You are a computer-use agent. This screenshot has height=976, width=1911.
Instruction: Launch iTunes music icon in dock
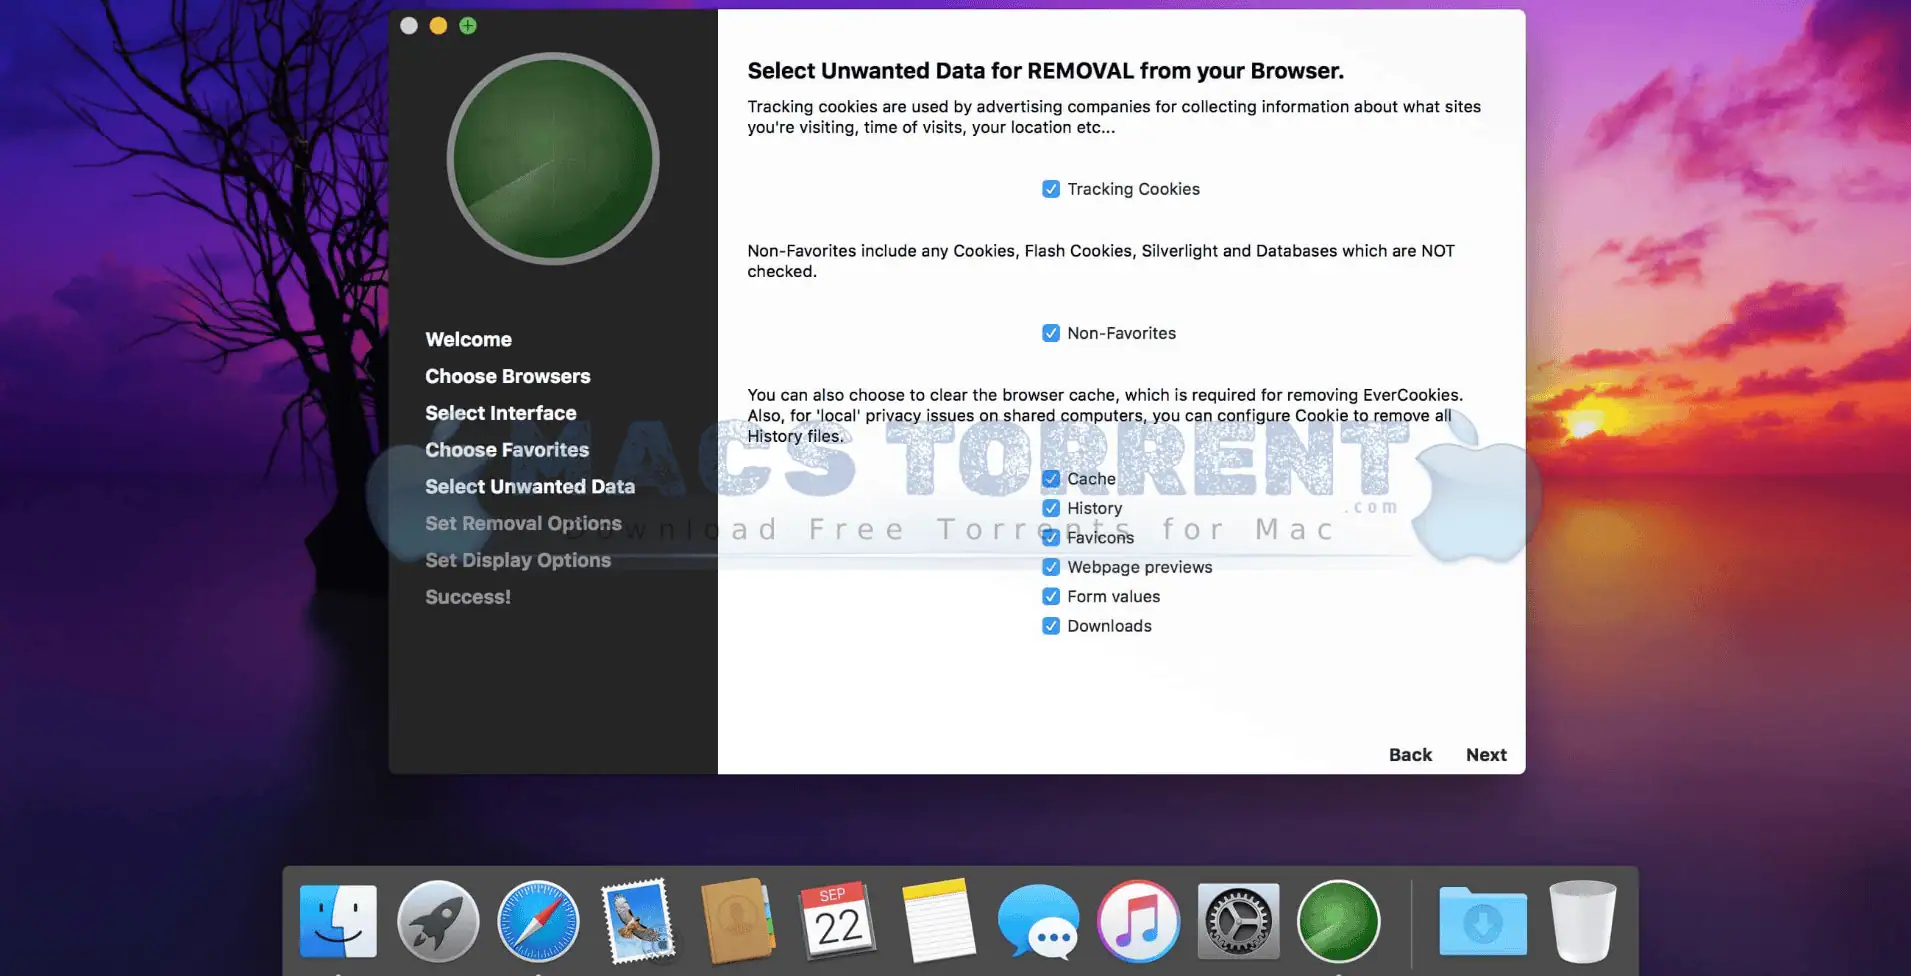pos(1138,921)
